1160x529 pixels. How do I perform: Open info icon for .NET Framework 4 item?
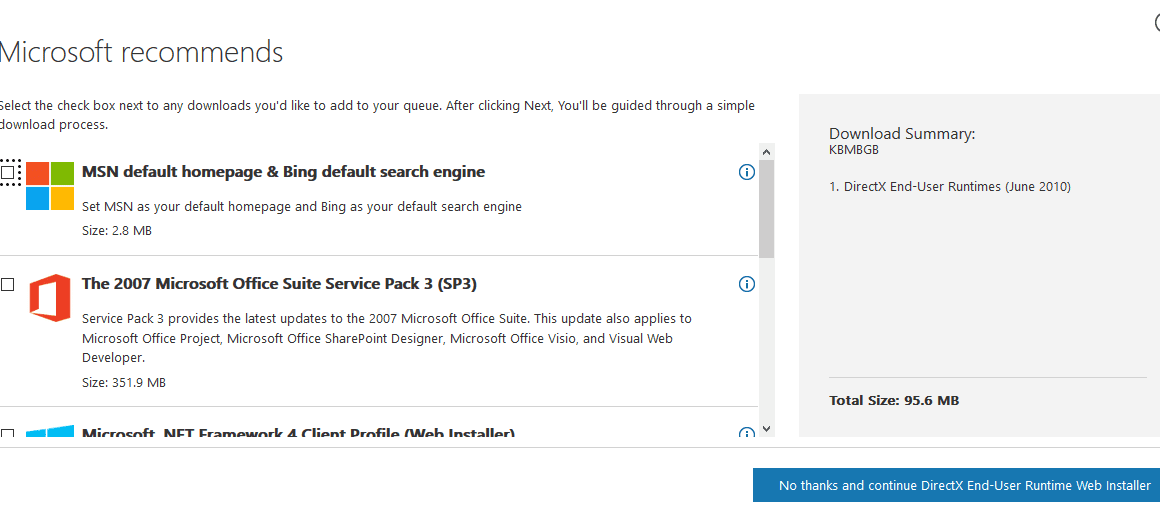[746, 432]
